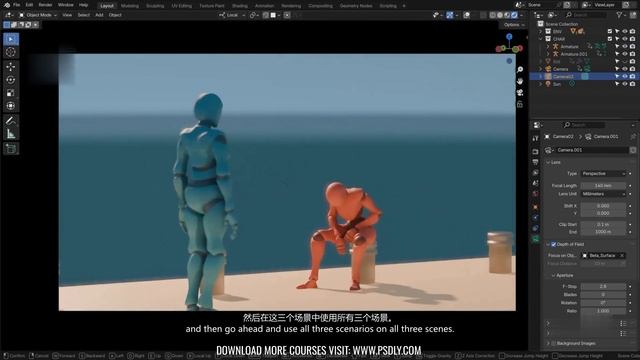Expand the Sun tree item

pyautogui.click(x=541, y=84)
